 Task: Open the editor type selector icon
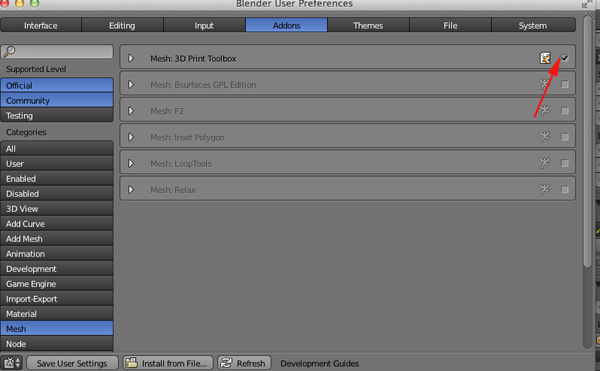pos(12,363)
